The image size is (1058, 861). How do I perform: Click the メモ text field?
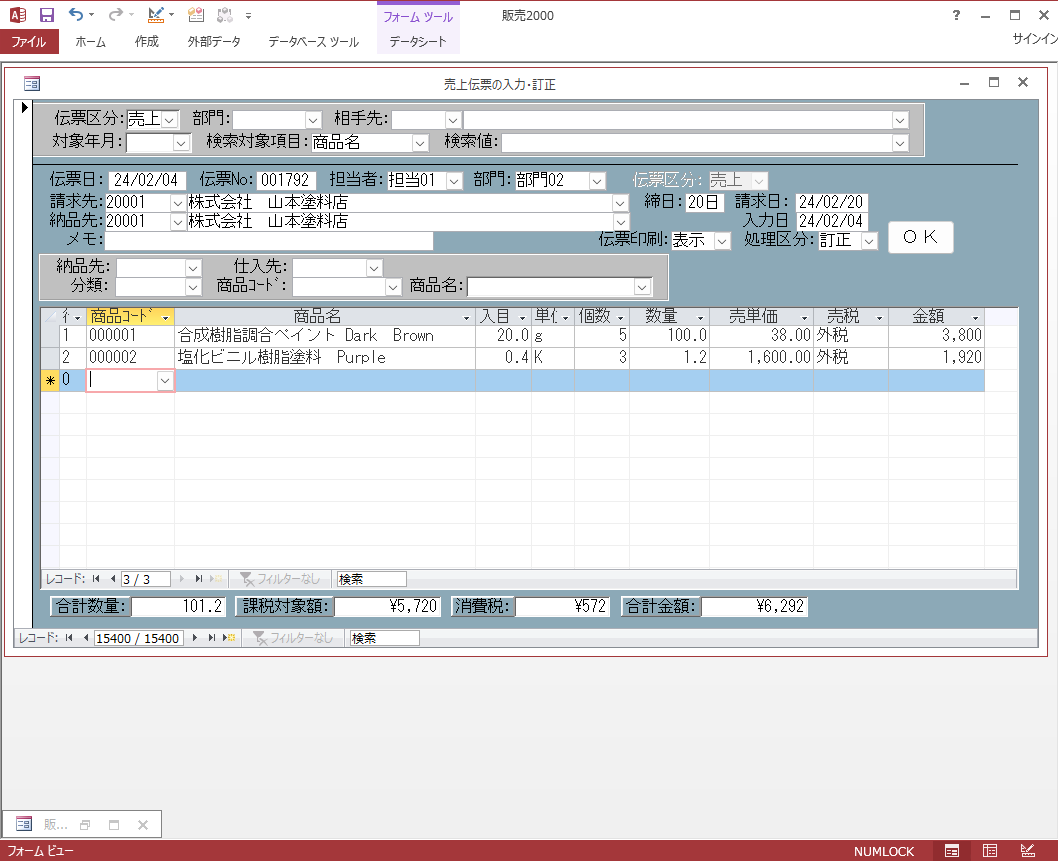coord(269,241)
